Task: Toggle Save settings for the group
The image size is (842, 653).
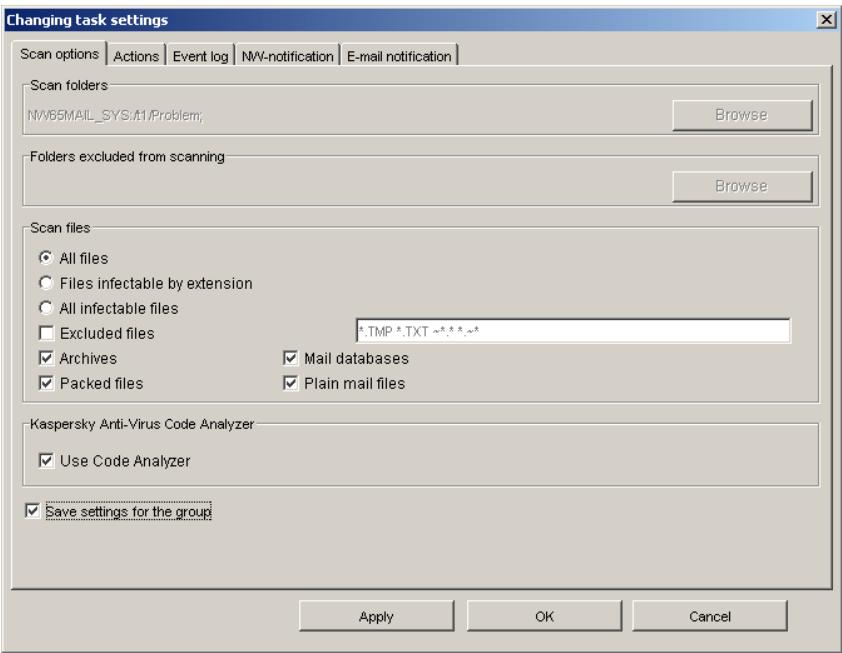Action: (32, 511)
